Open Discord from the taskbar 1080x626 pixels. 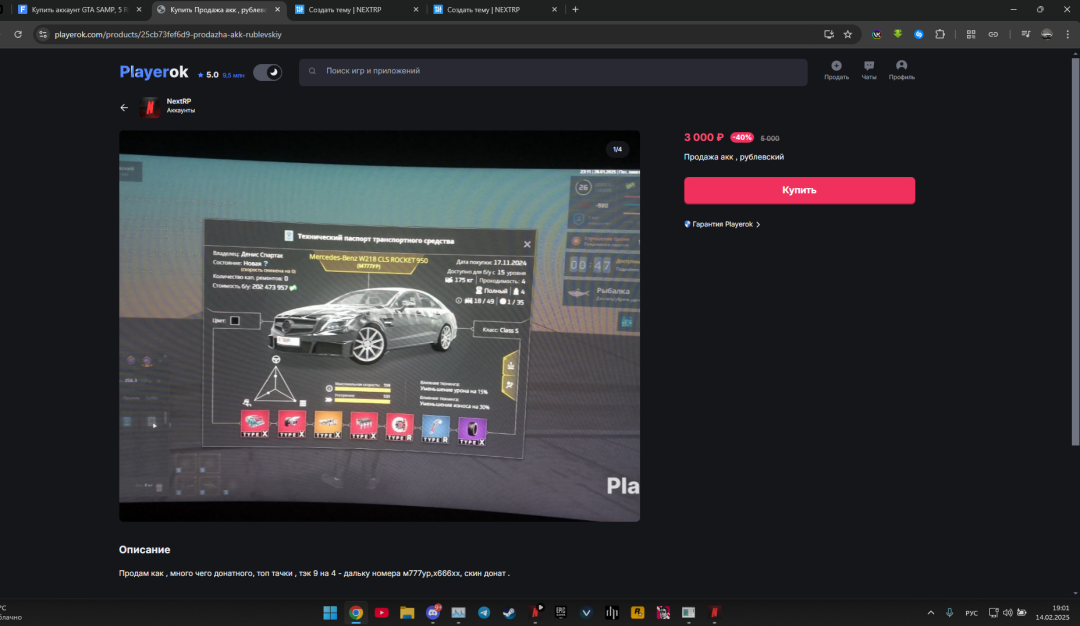click(433, 612)
